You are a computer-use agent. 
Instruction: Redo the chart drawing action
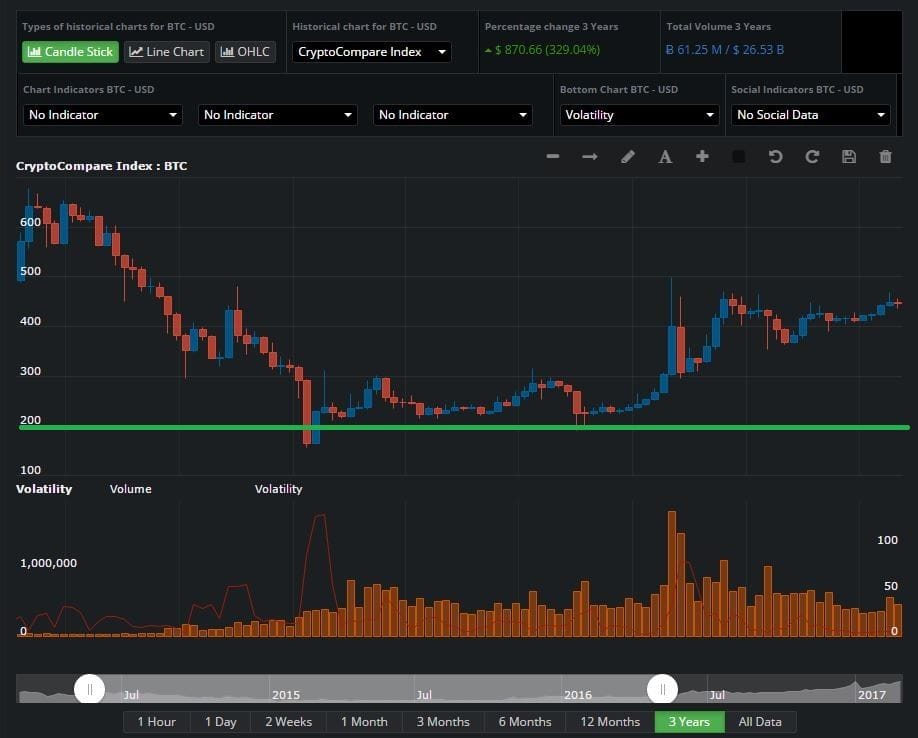click(812, 157)
